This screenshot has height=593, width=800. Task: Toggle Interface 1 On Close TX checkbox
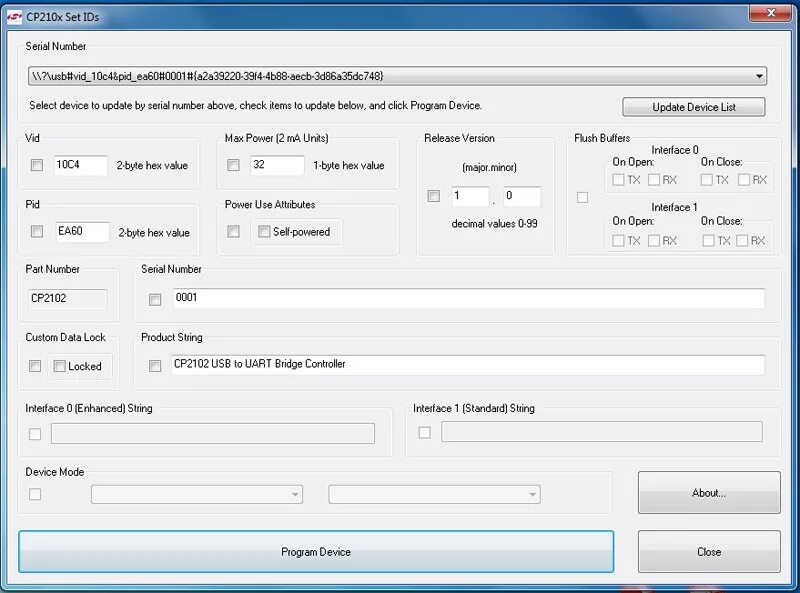[x=708, y=240]
